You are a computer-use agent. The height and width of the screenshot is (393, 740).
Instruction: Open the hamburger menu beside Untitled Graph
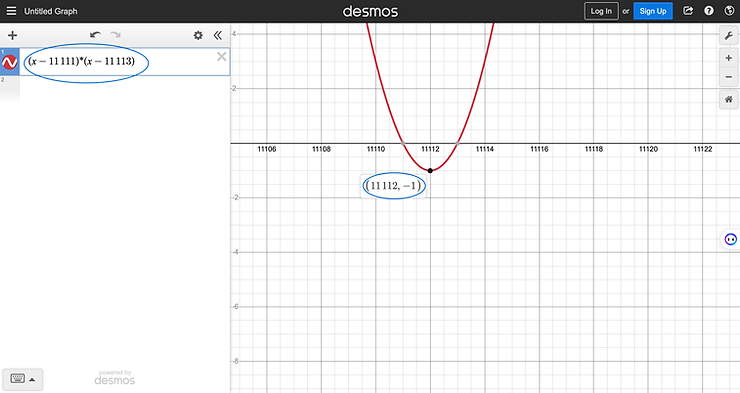pos(11,11)
